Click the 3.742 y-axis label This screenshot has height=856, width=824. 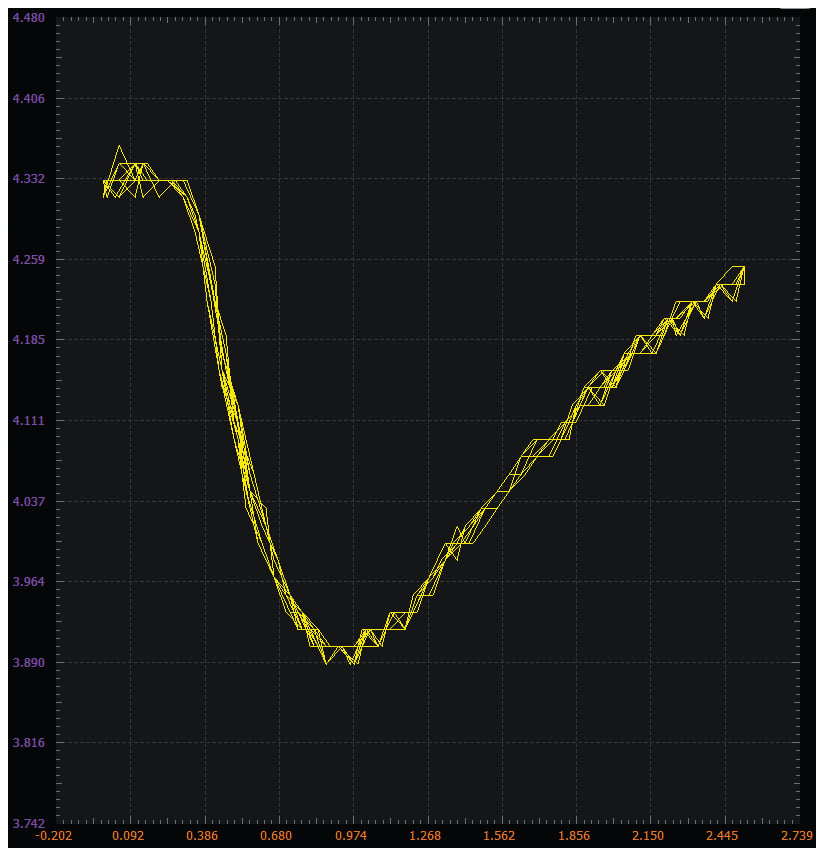tap(29, 823)
